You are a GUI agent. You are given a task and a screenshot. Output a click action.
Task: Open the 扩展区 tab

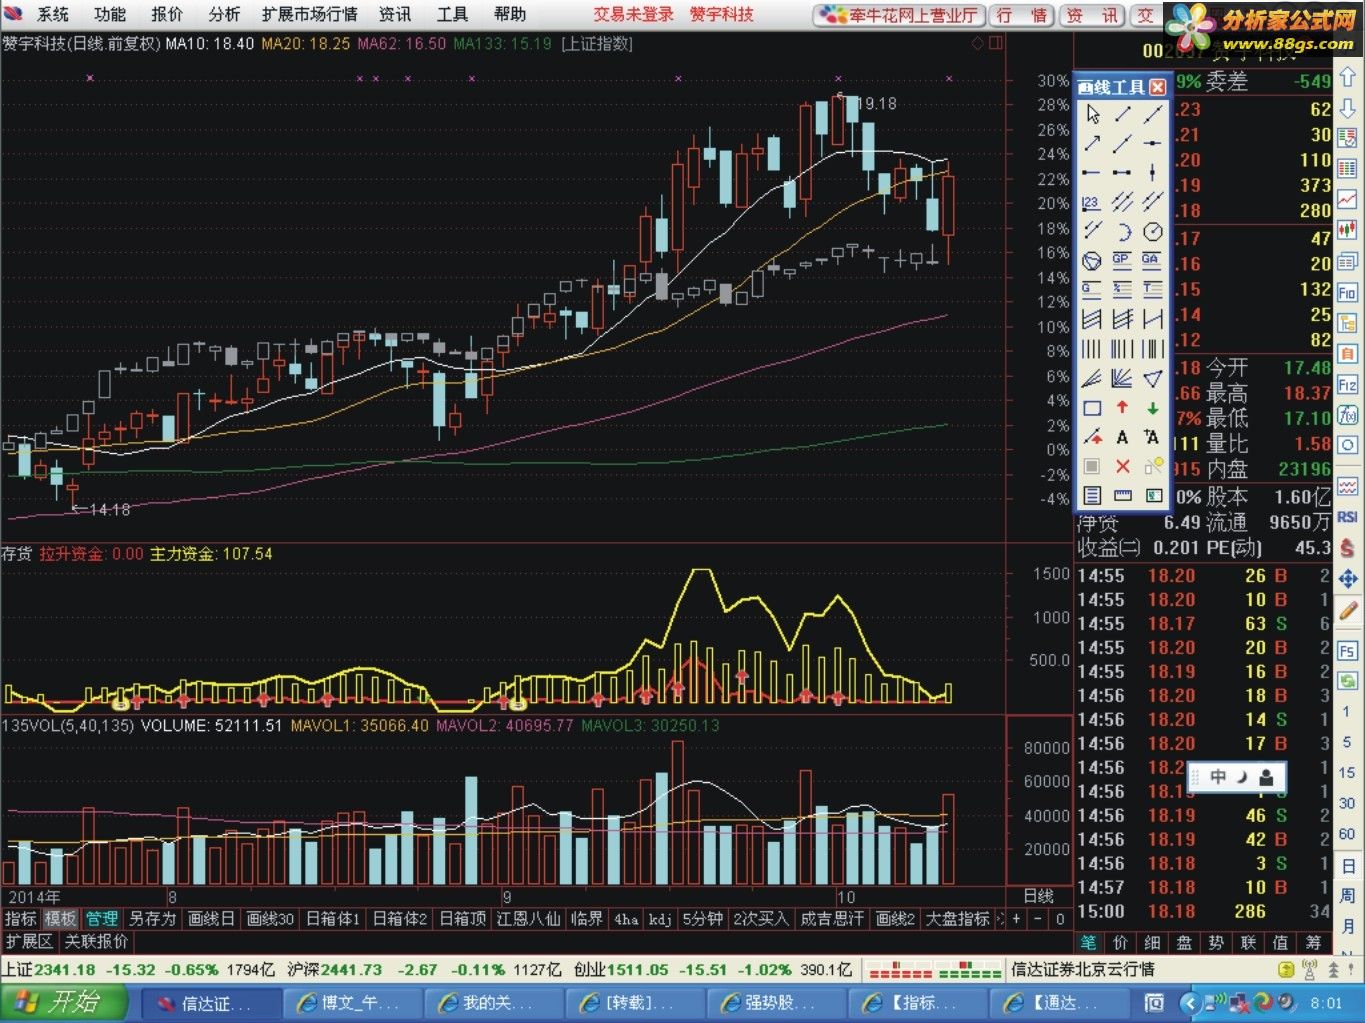point(29,941)
